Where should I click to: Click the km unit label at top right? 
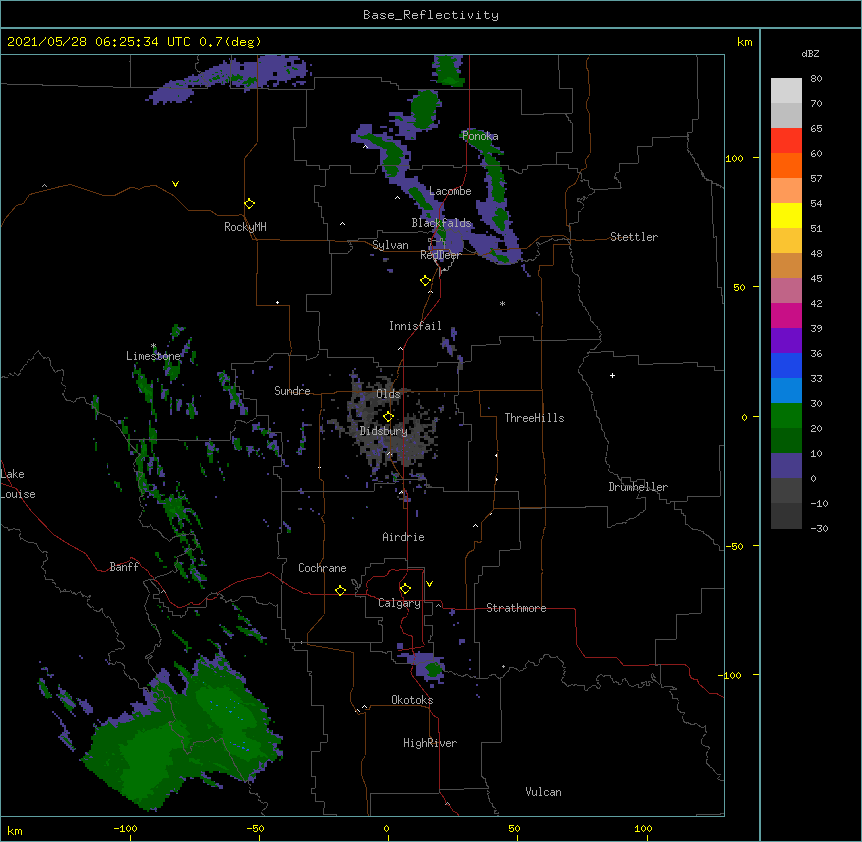pos(744,42)
